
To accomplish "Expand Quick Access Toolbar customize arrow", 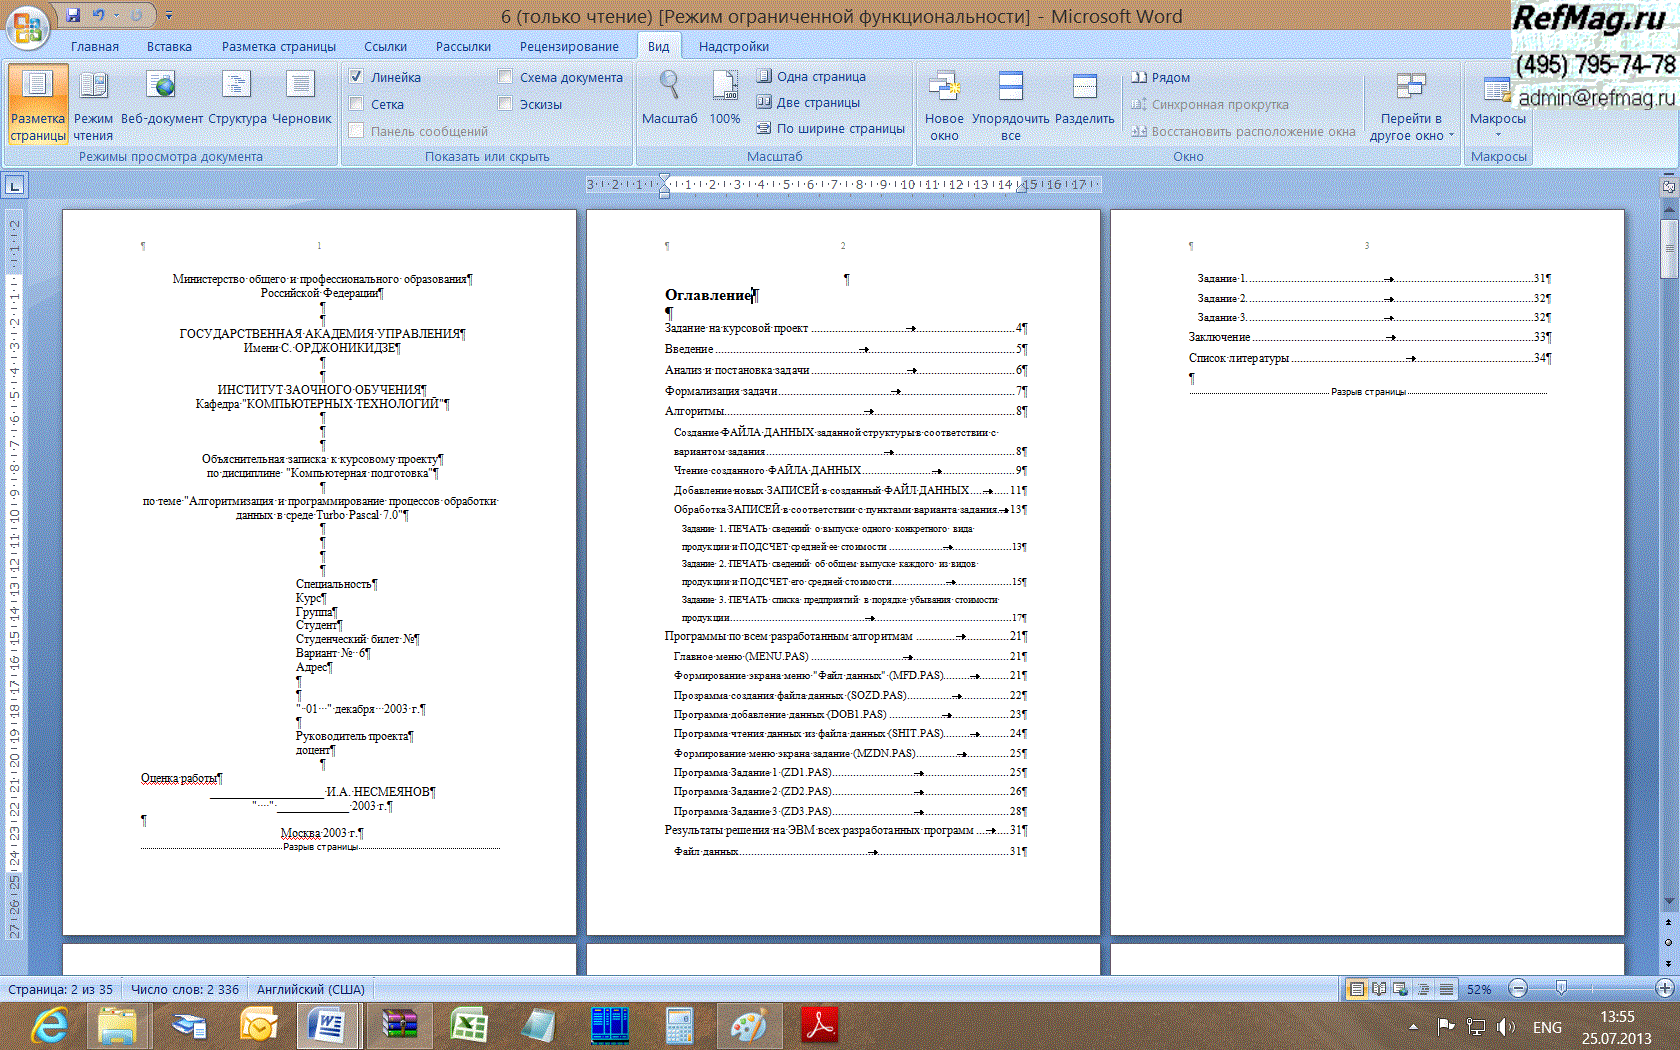I will [x=169, y=16].
